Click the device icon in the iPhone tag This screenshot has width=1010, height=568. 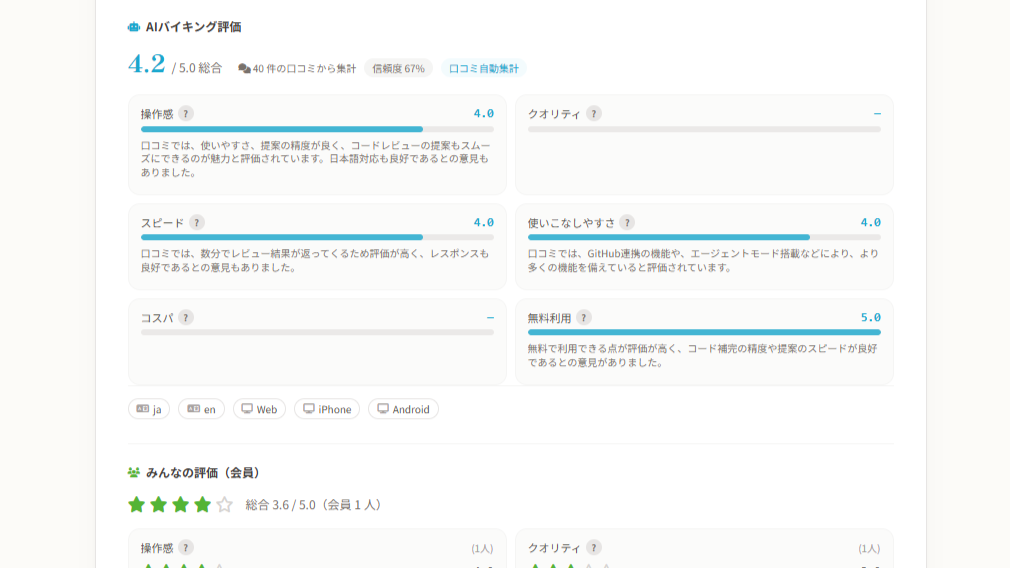309,409
